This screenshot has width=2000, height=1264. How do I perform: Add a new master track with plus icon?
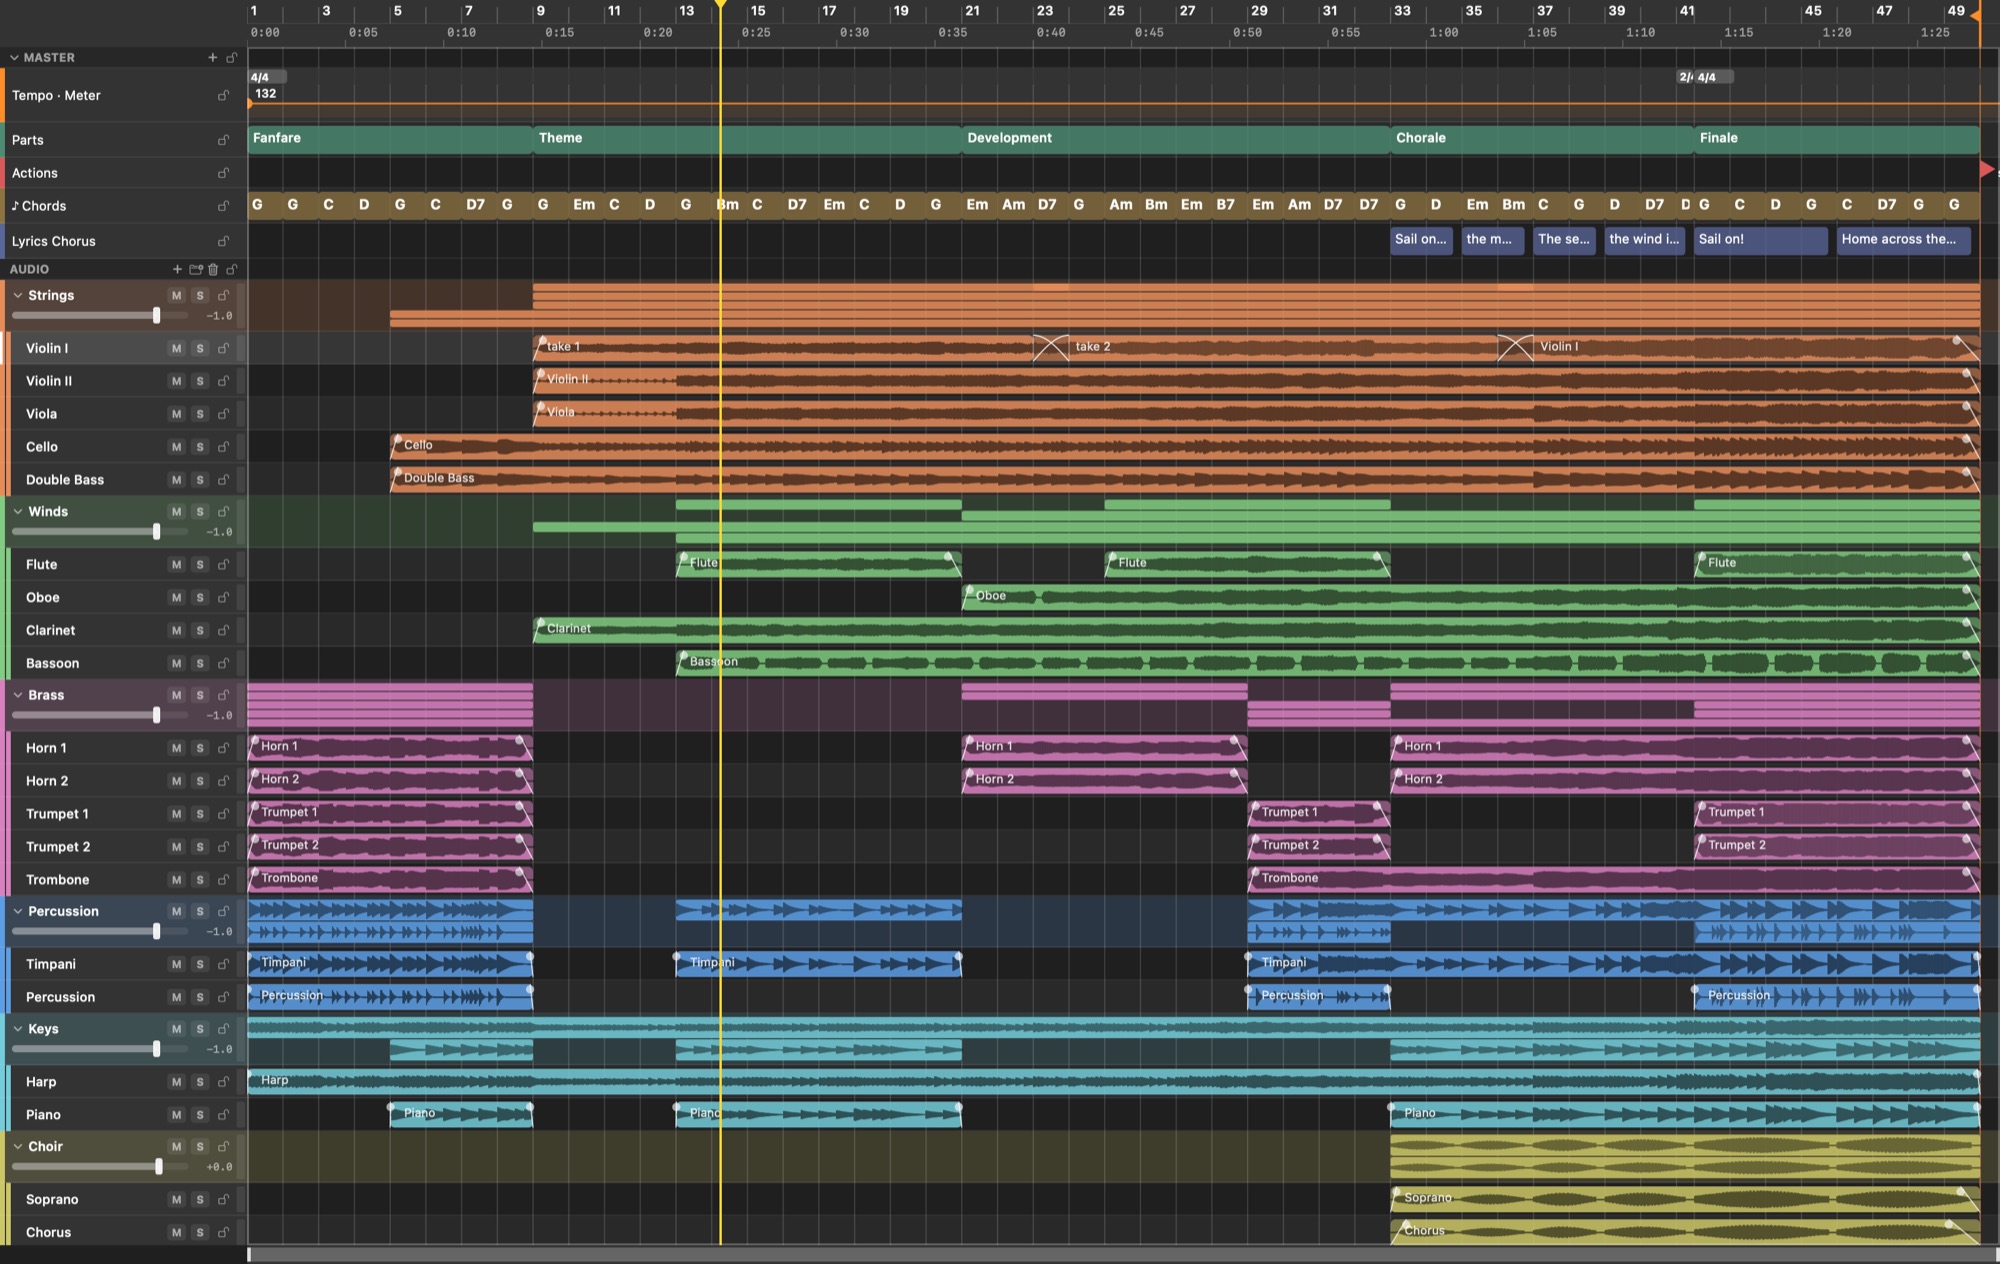click(212, 58)
